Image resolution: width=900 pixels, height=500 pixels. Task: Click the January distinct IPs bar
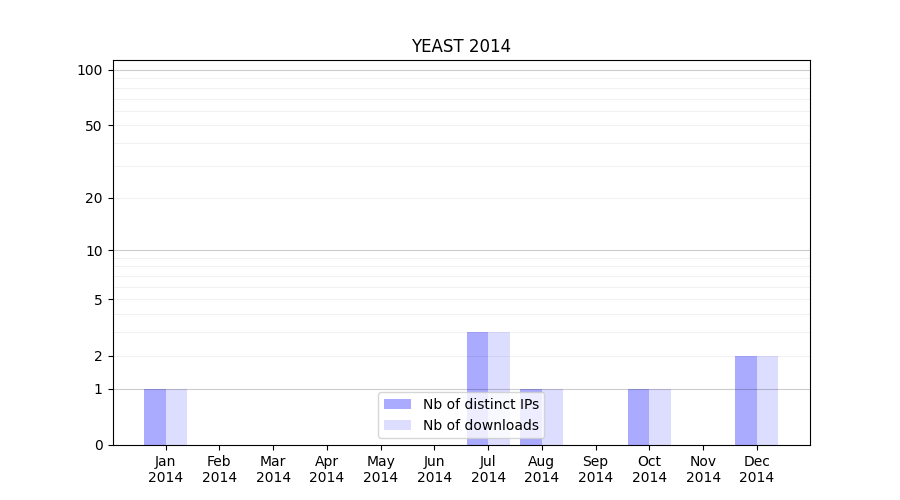[155, 417]
